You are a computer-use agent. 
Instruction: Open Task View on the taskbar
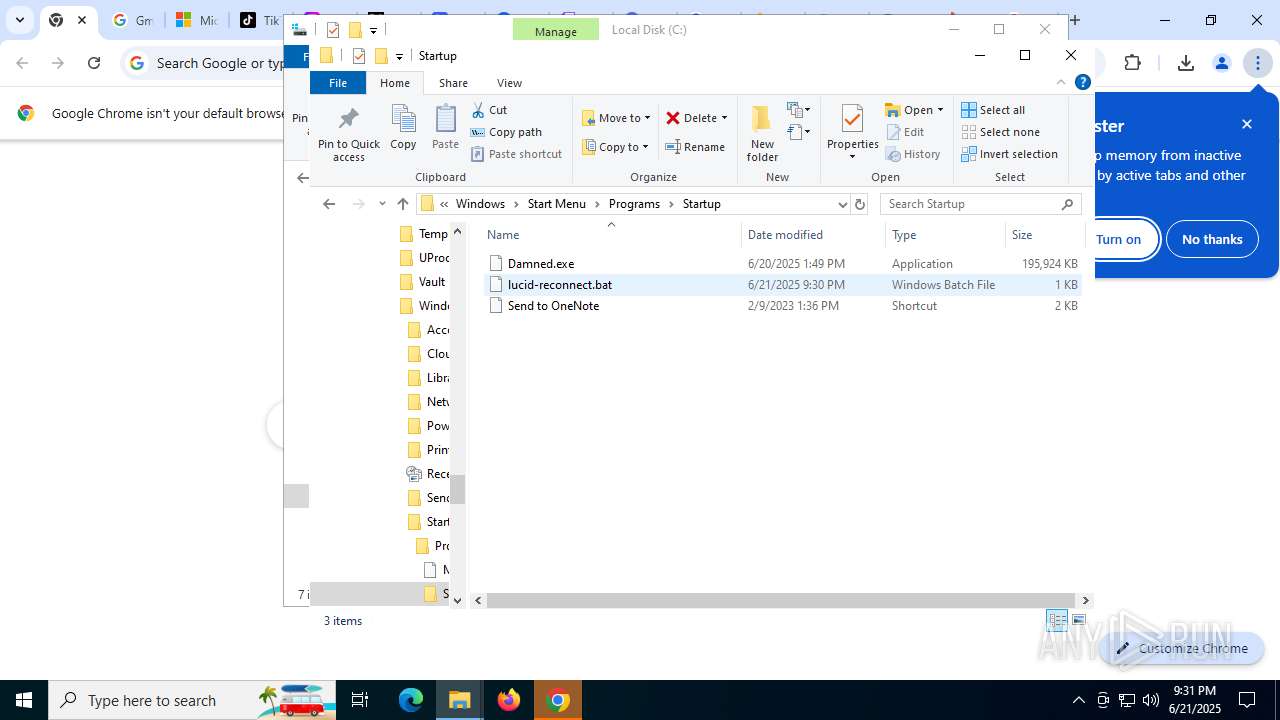tap(360, 700)
